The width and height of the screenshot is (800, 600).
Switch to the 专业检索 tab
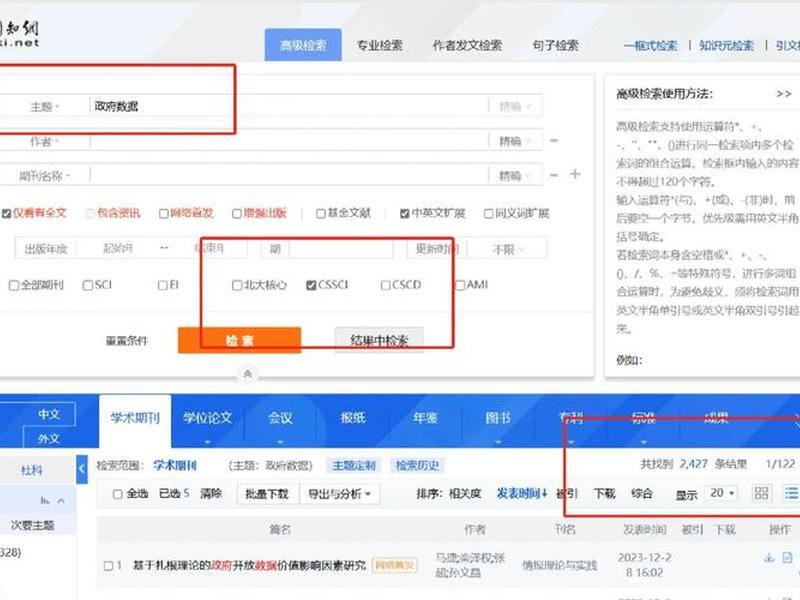point(380,45)
